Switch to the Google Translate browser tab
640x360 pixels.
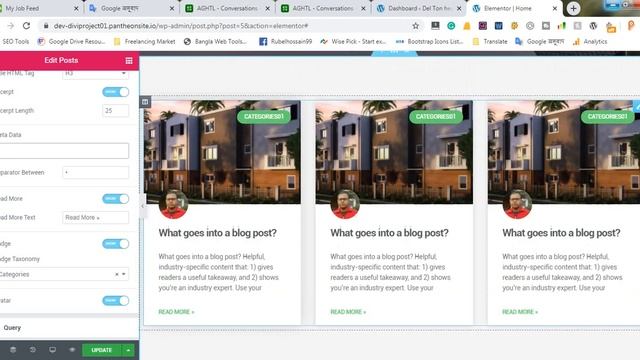click(131, 8)
